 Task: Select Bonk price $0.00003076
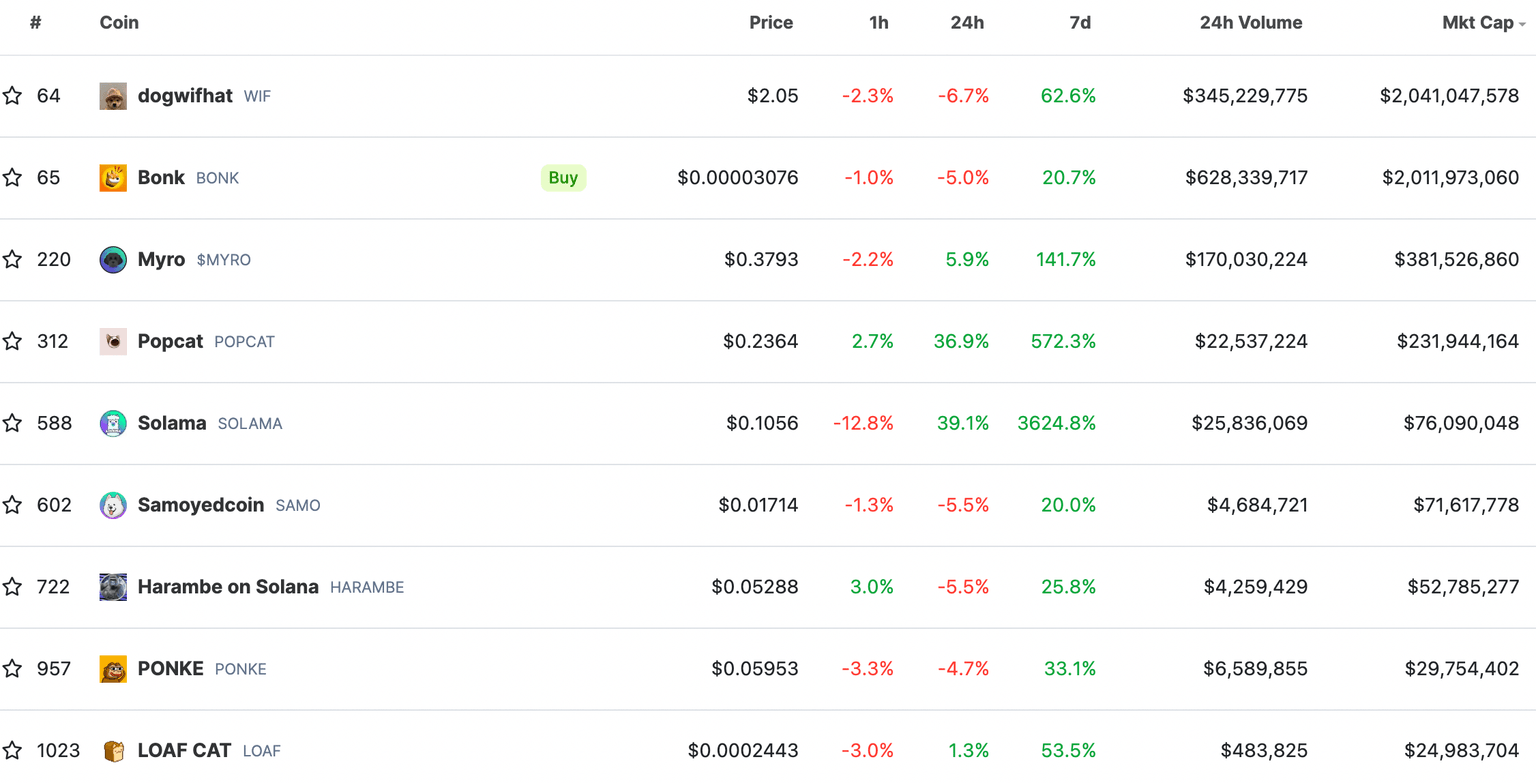click(738, 178)
